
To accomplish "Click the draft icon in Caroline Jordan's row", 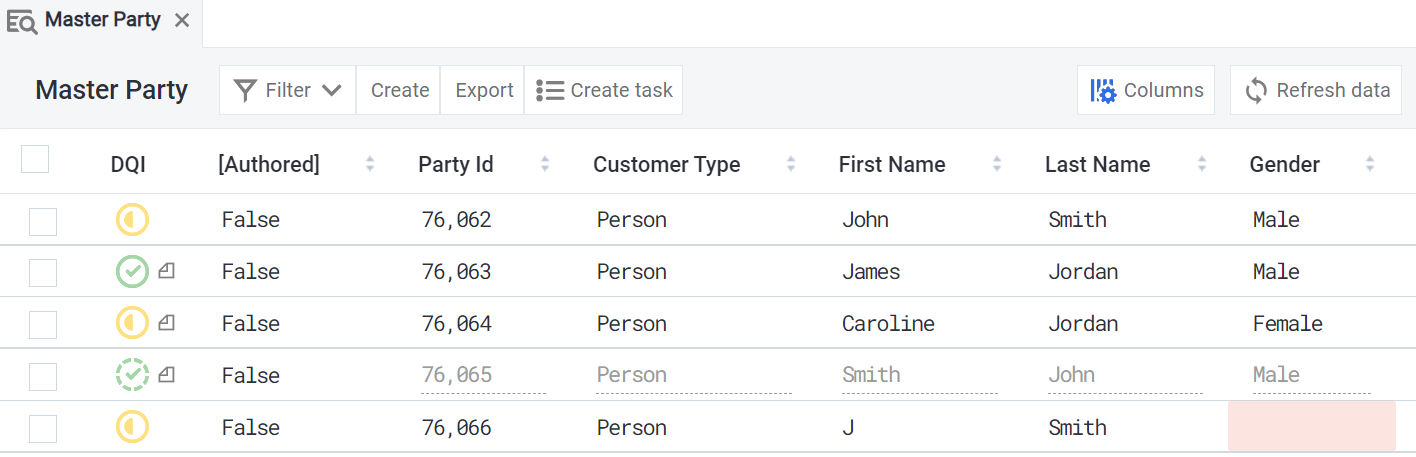I will click(x=167, y=323).
